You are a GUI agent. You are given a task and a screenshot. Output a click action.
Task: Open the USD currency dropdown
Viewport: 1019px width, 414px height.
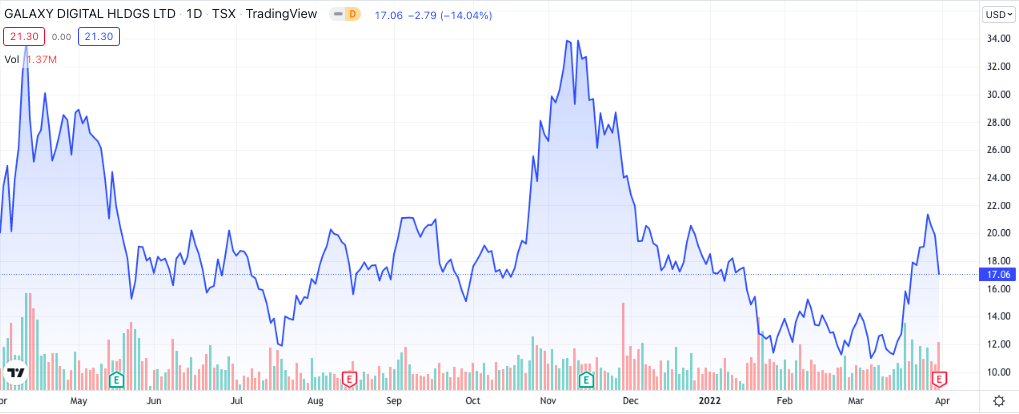tap(997, 14)
